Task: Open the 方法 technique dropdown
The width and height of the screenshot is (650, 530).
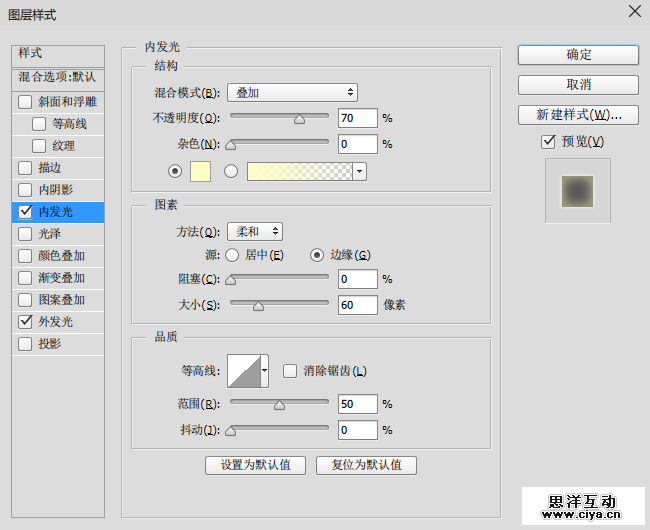Action: click(x=254, y=232)
